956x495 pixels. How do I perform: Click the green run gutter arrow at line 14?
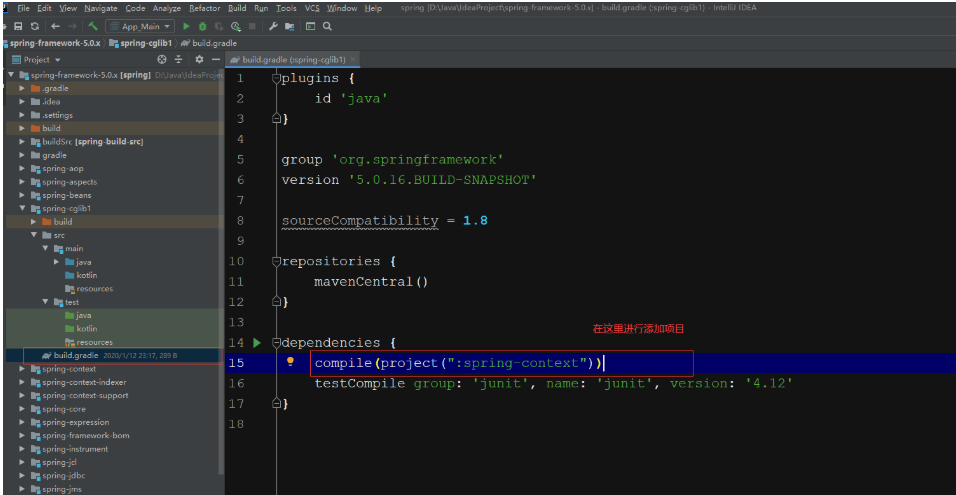click(257, 343)
